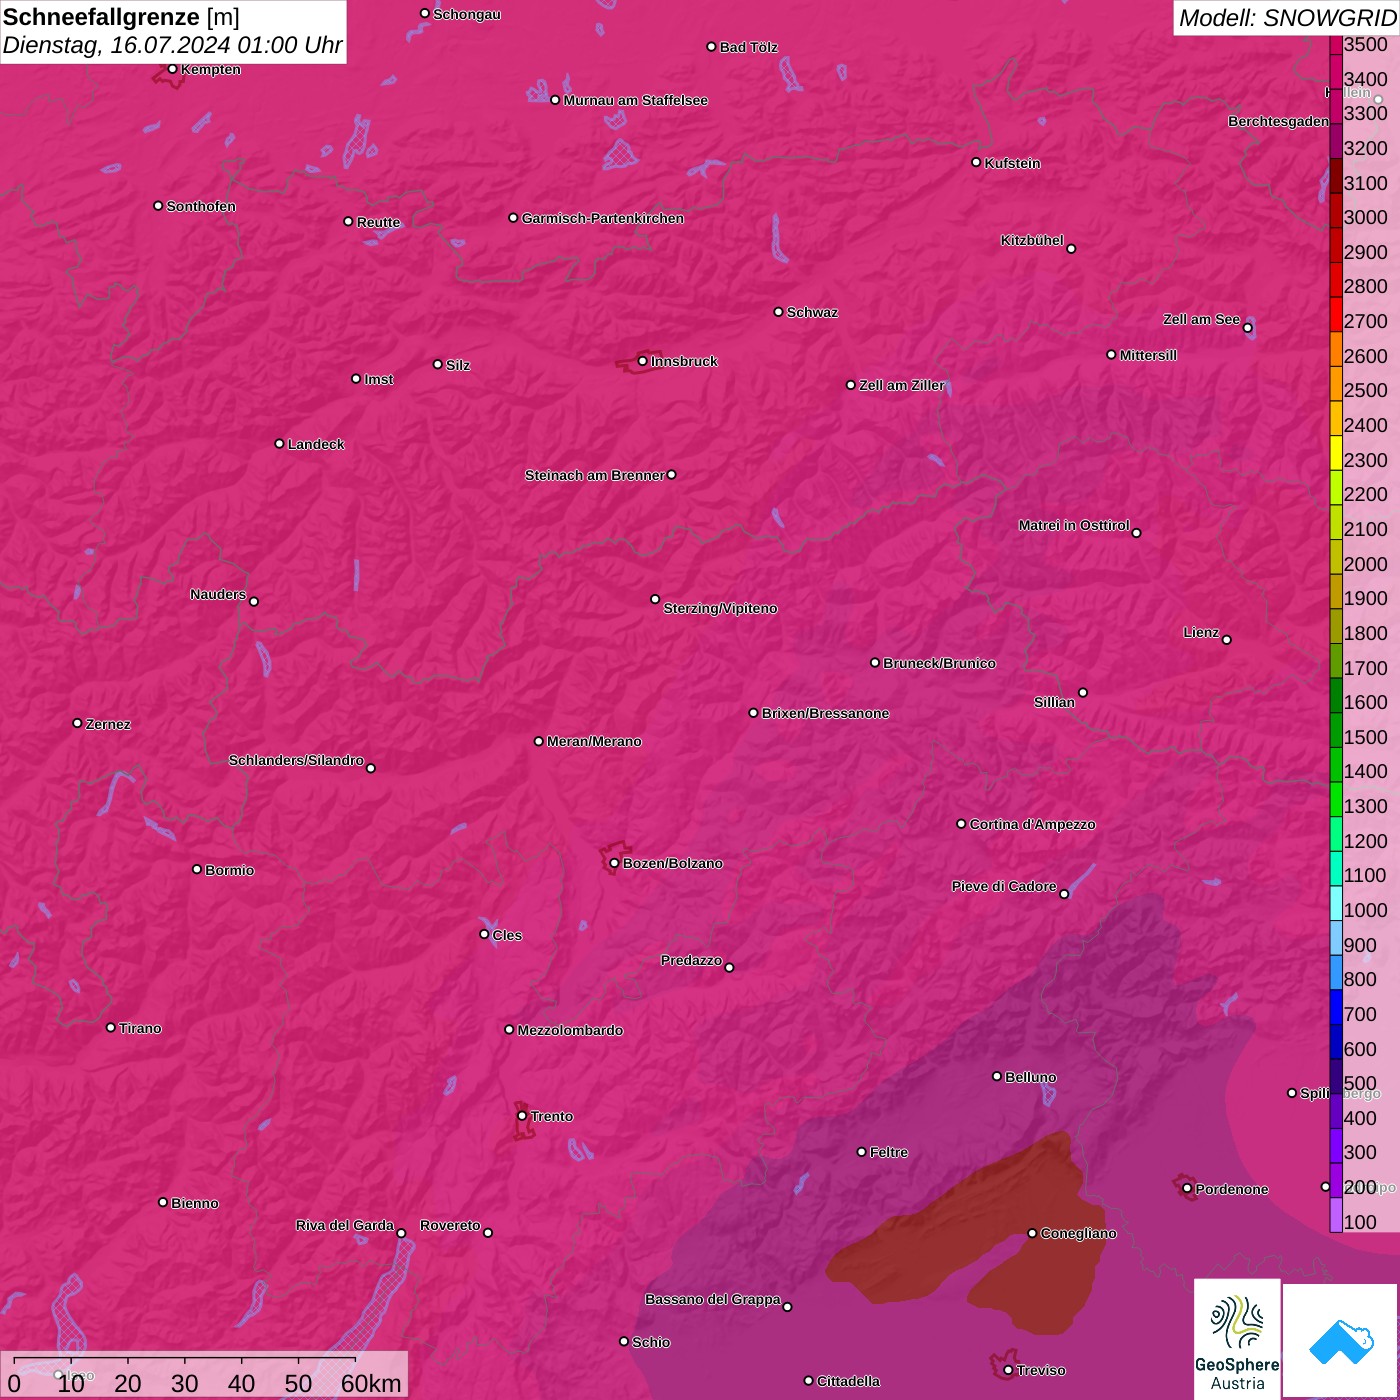
Task: Click the Reutte label
Action: 378,222
